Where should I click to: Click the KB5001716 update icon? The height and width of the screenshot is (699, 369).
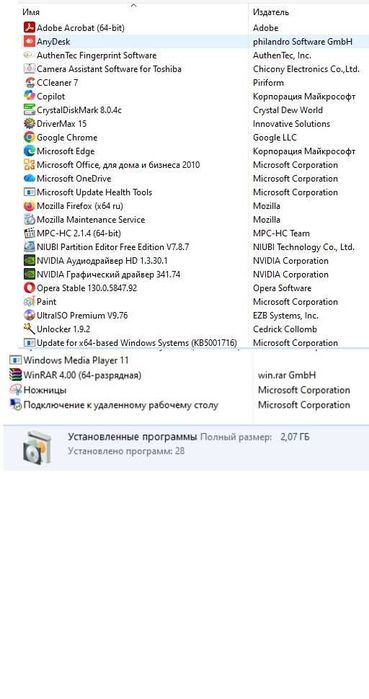(x=29, y=343)
